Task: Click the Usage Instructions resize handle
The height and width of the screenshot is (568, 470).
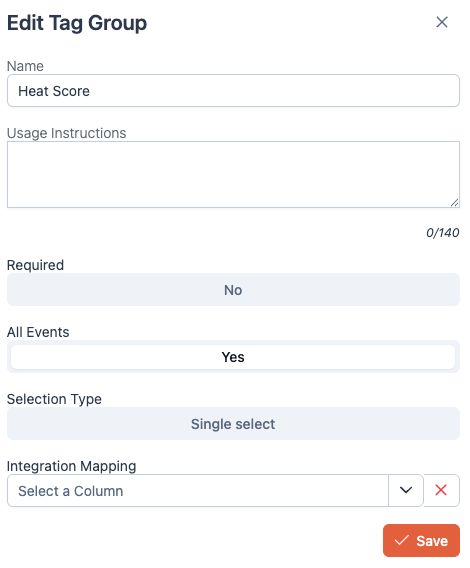Action: point(455,203)
